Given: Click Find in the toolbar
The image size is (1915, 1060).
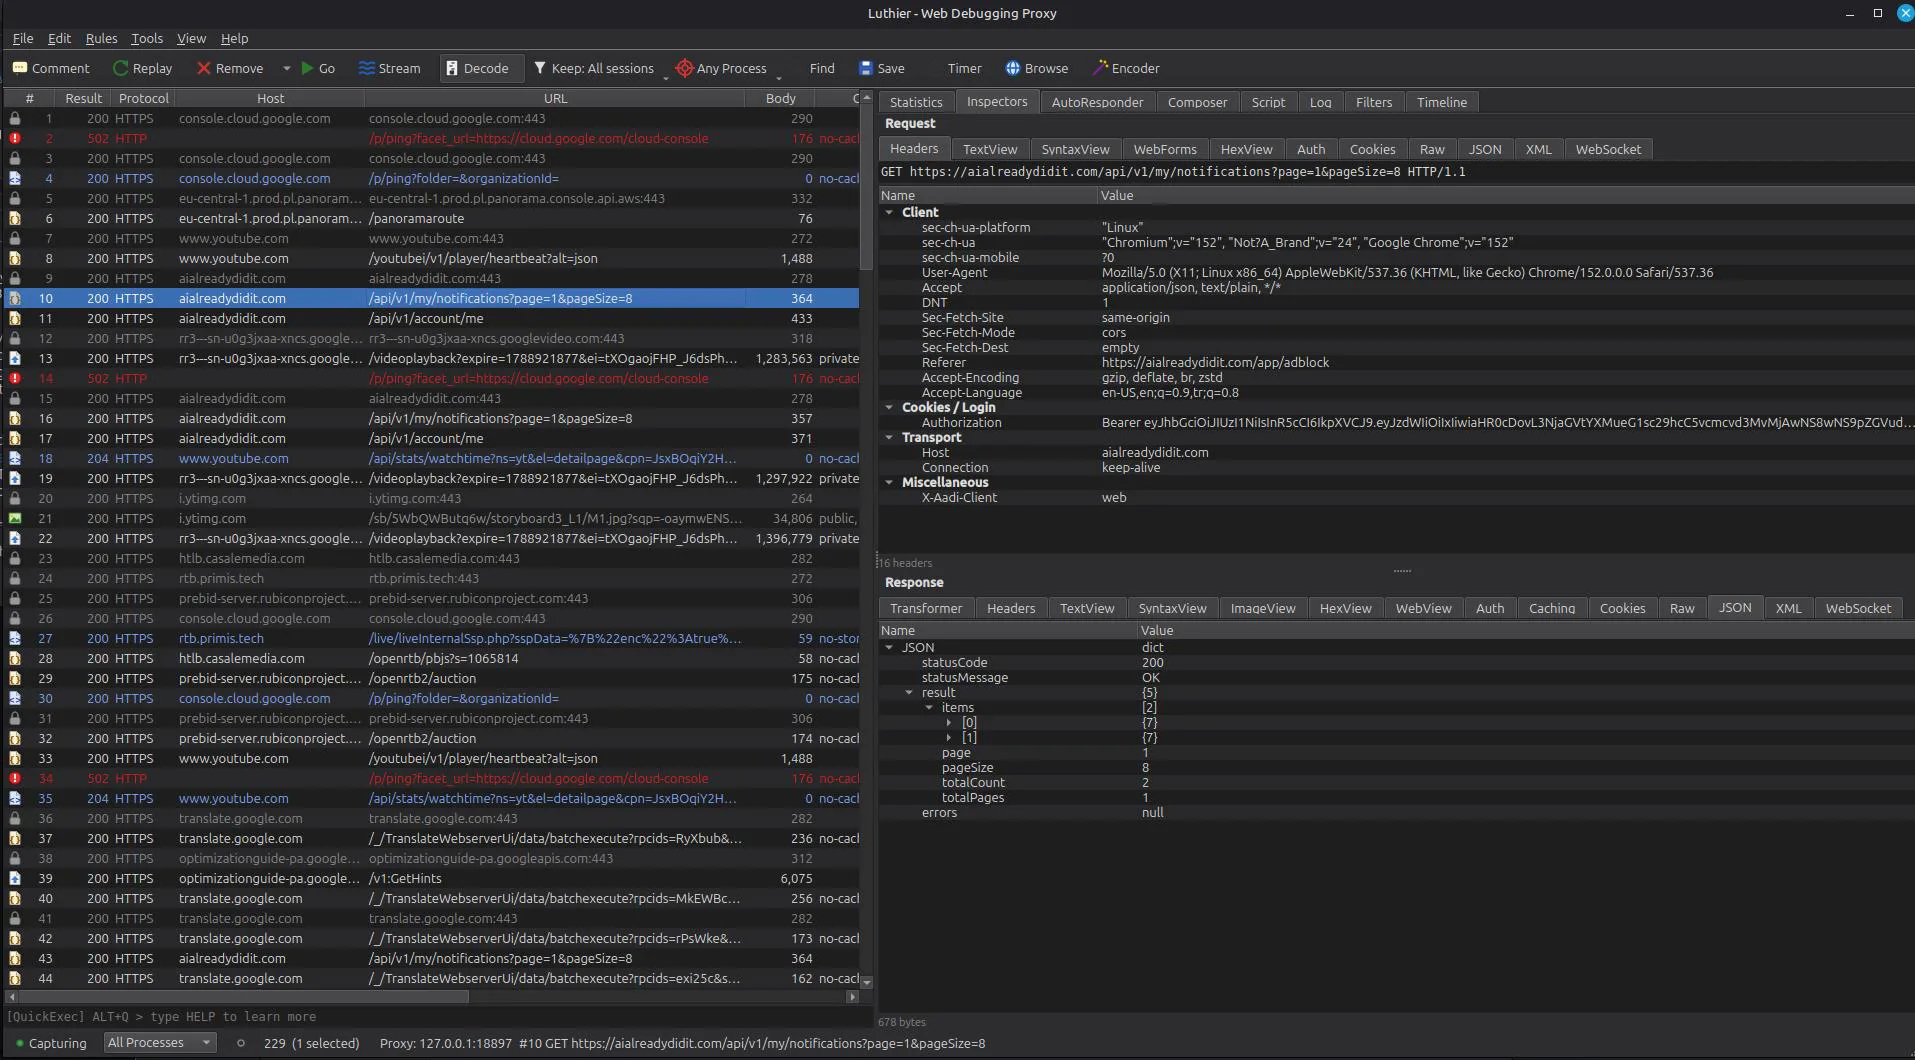Looking at the screenshot, I should (822, 68).
